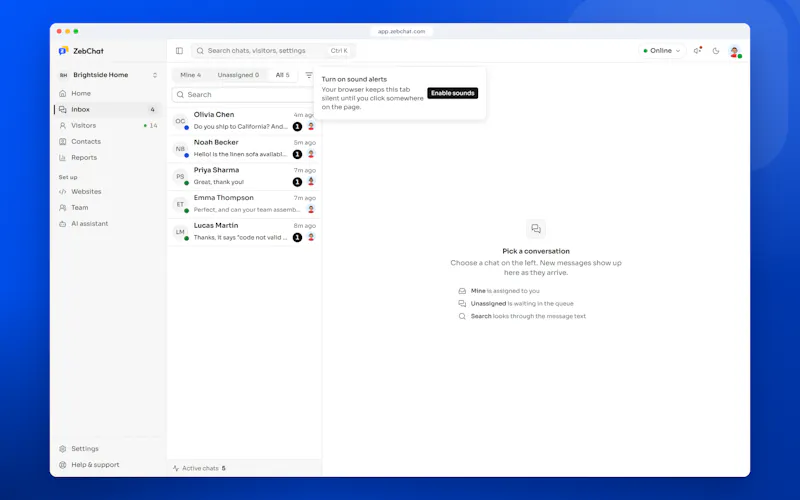Click the AI assistant robot icon
Image resolution: width=800 pixels, height=500 pixels.
(x=63, y=223)
